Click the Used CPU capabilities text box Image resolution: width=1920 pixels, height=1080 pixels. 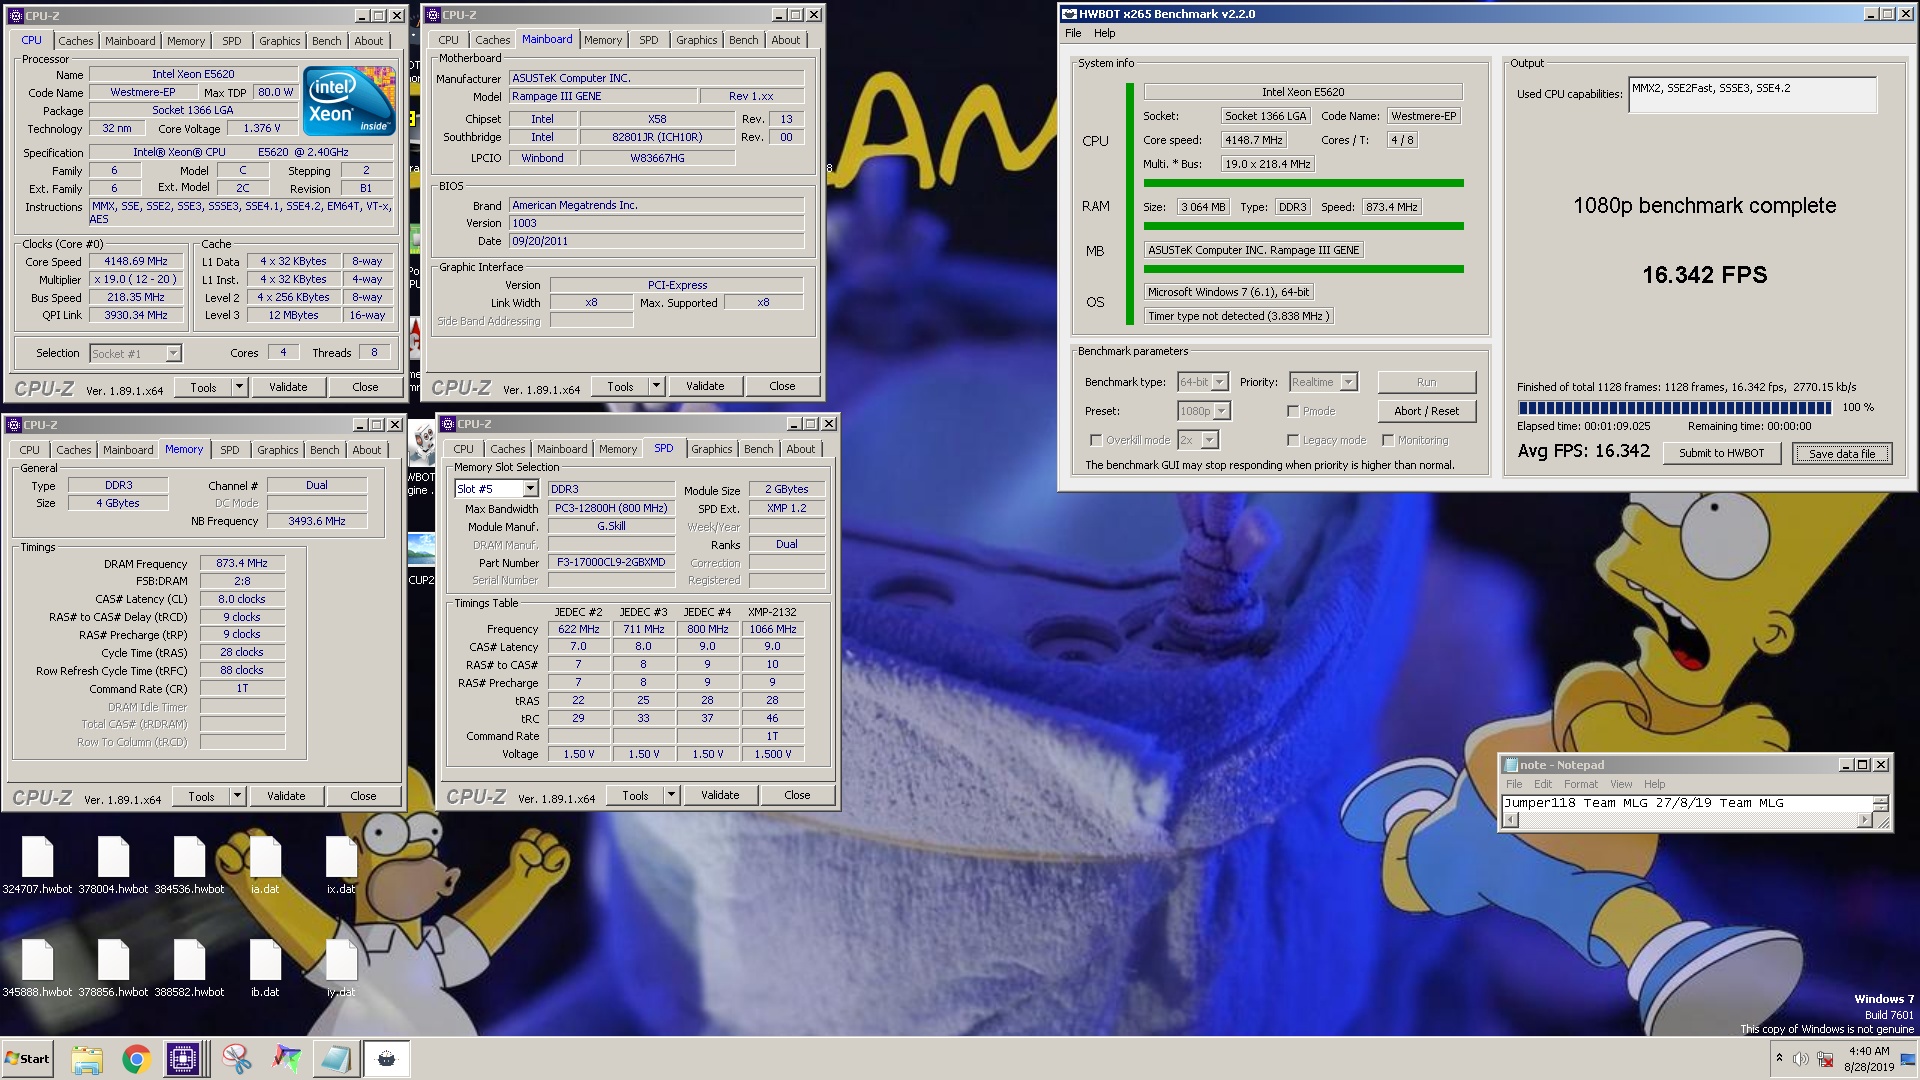click(x=1752, y=95)
